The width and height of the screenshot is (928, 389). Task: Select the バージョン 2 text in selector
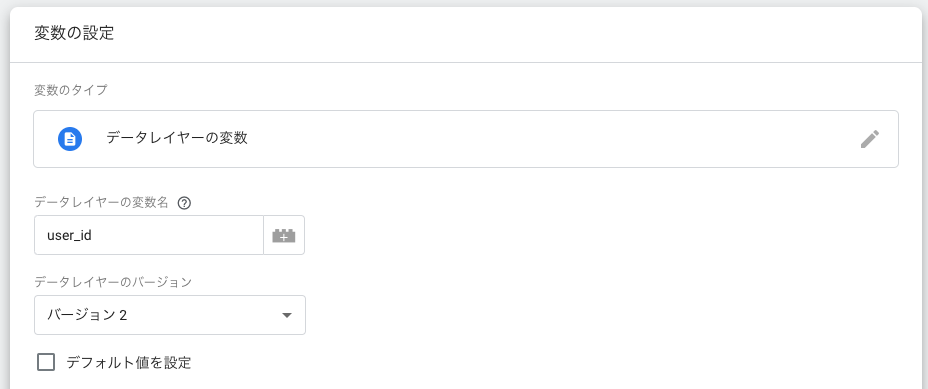87,315
